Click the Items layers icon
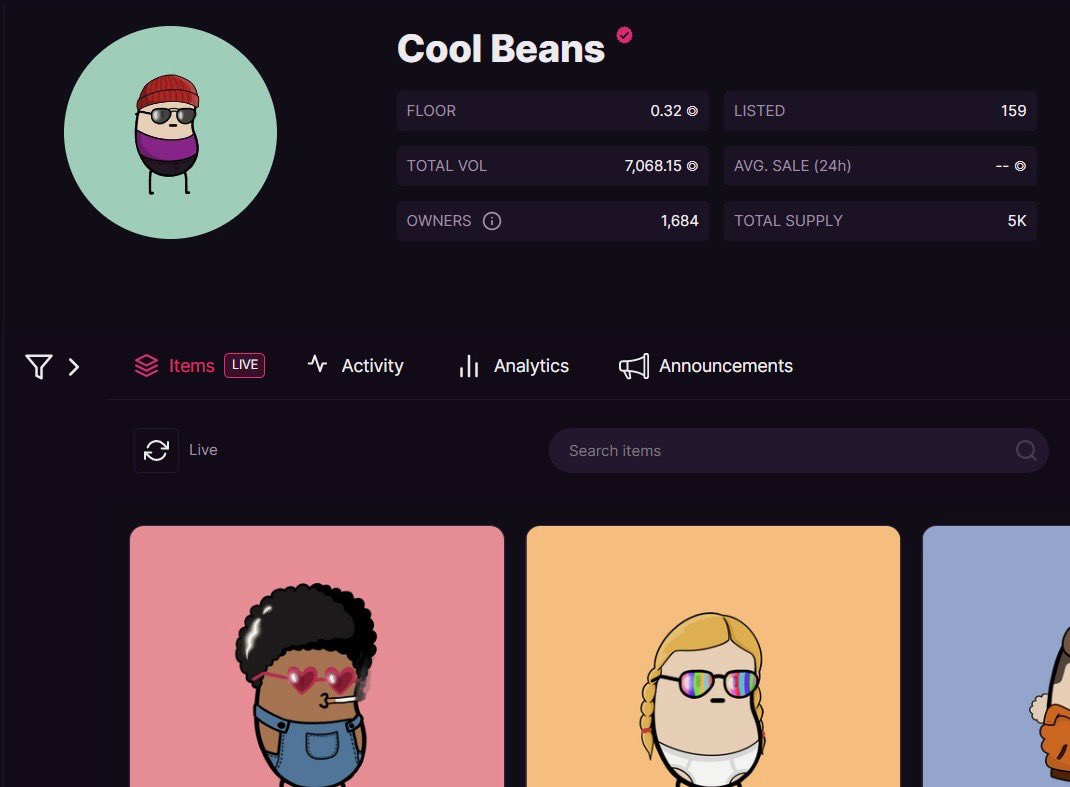This screenshot has height=787, width=1070. click(146, 366)
